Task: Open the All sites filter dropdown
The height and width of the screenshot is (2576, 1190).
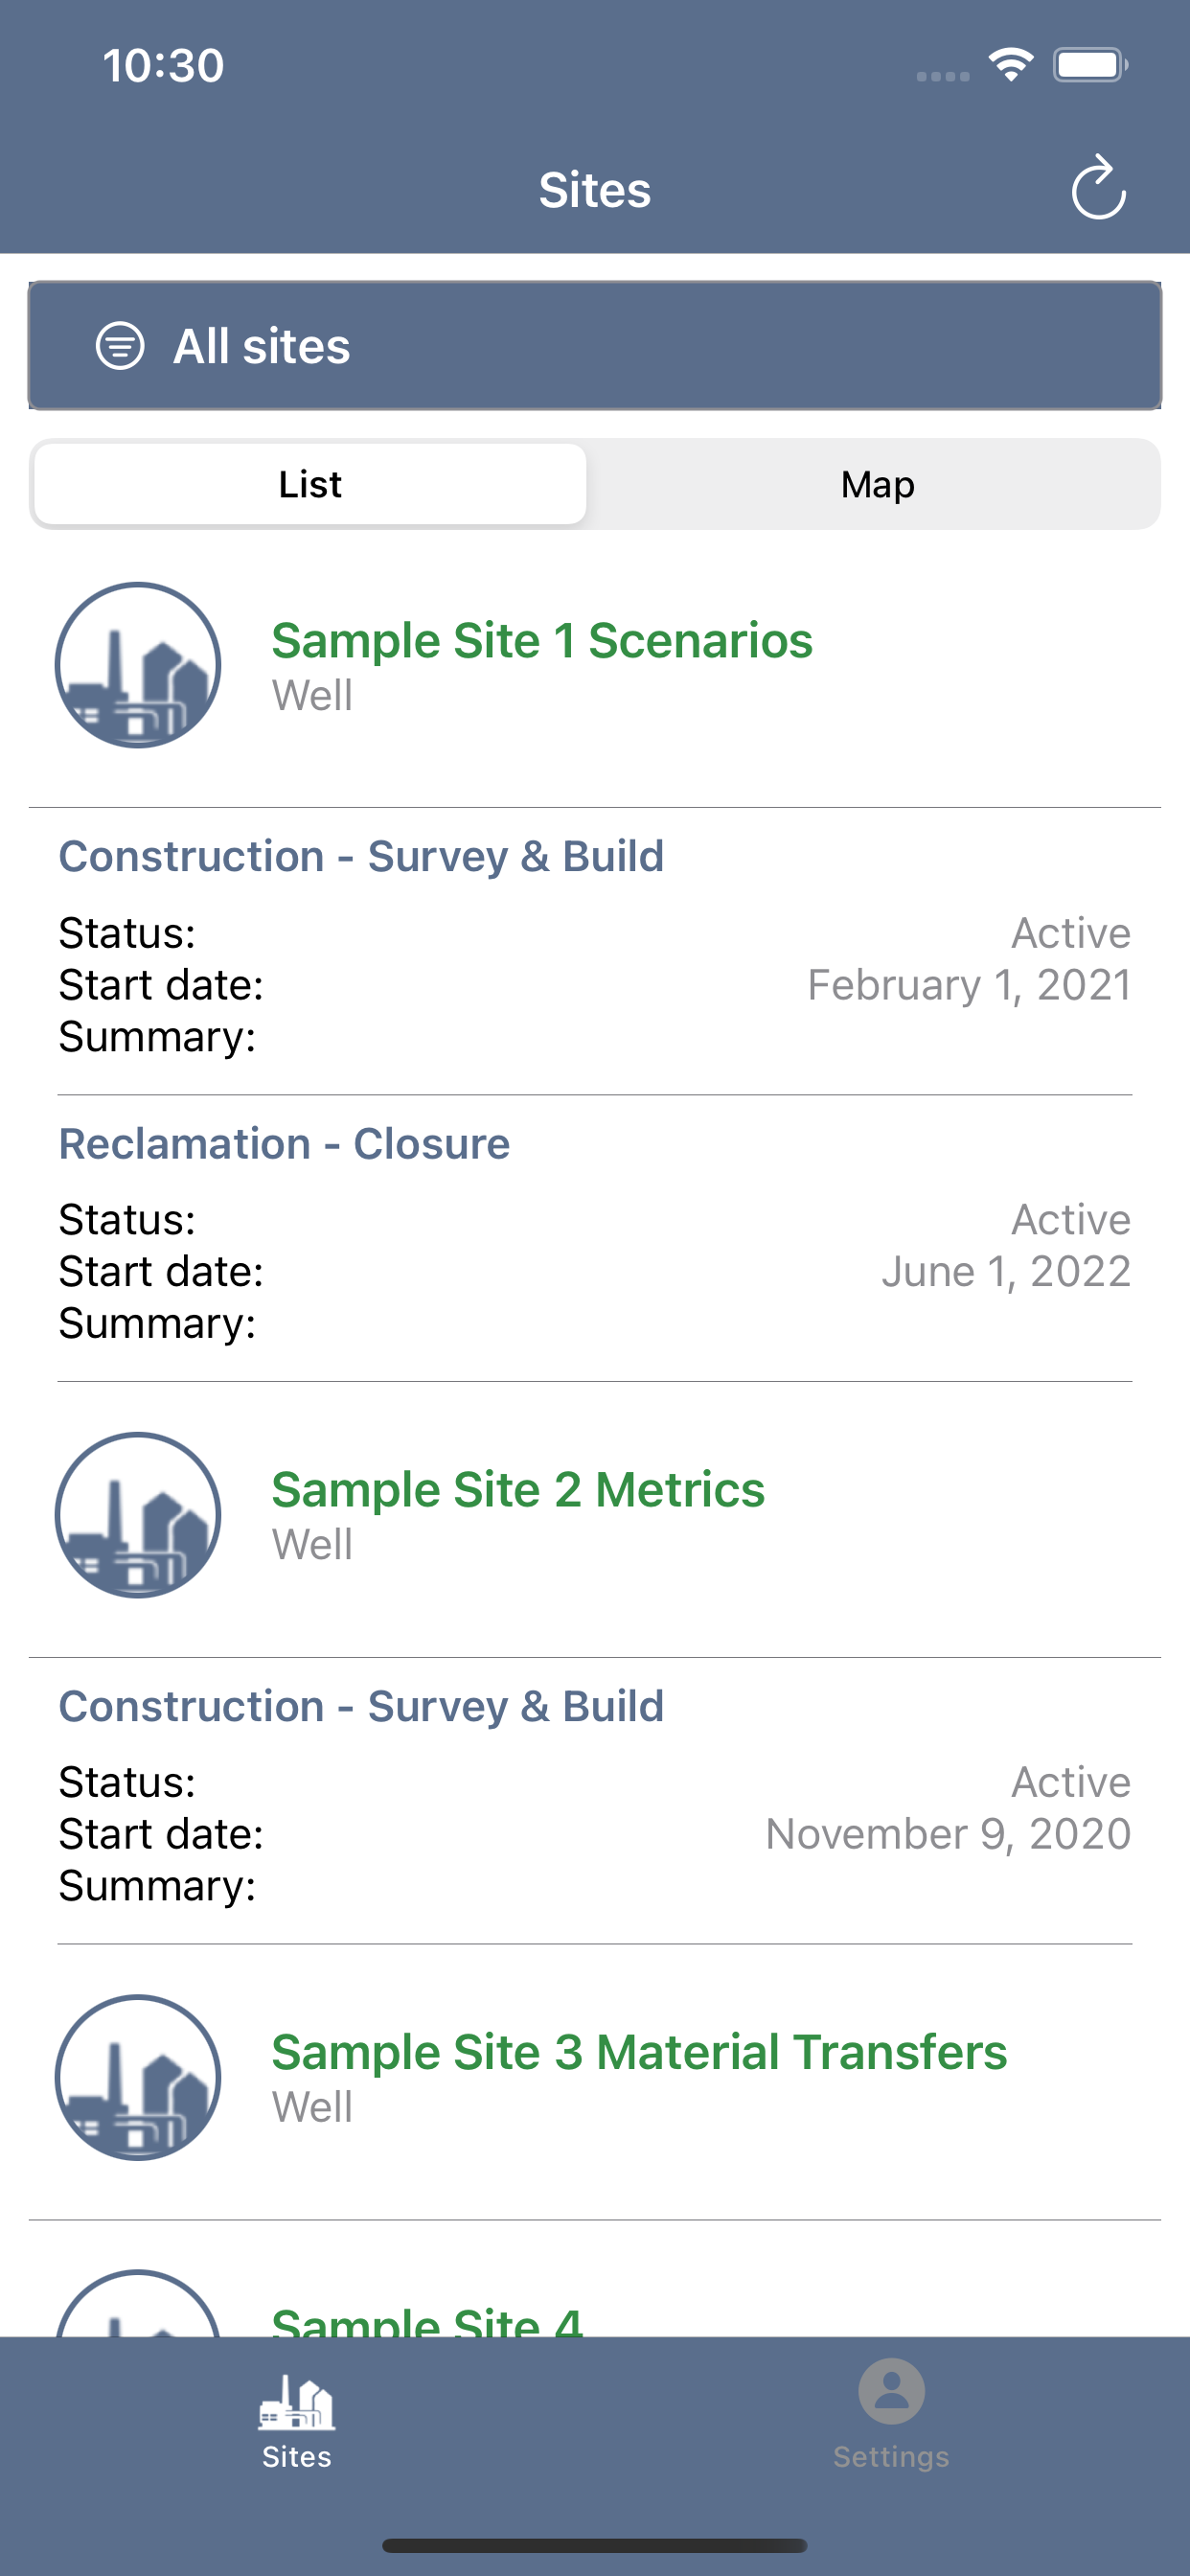Action: pos(595,345)
